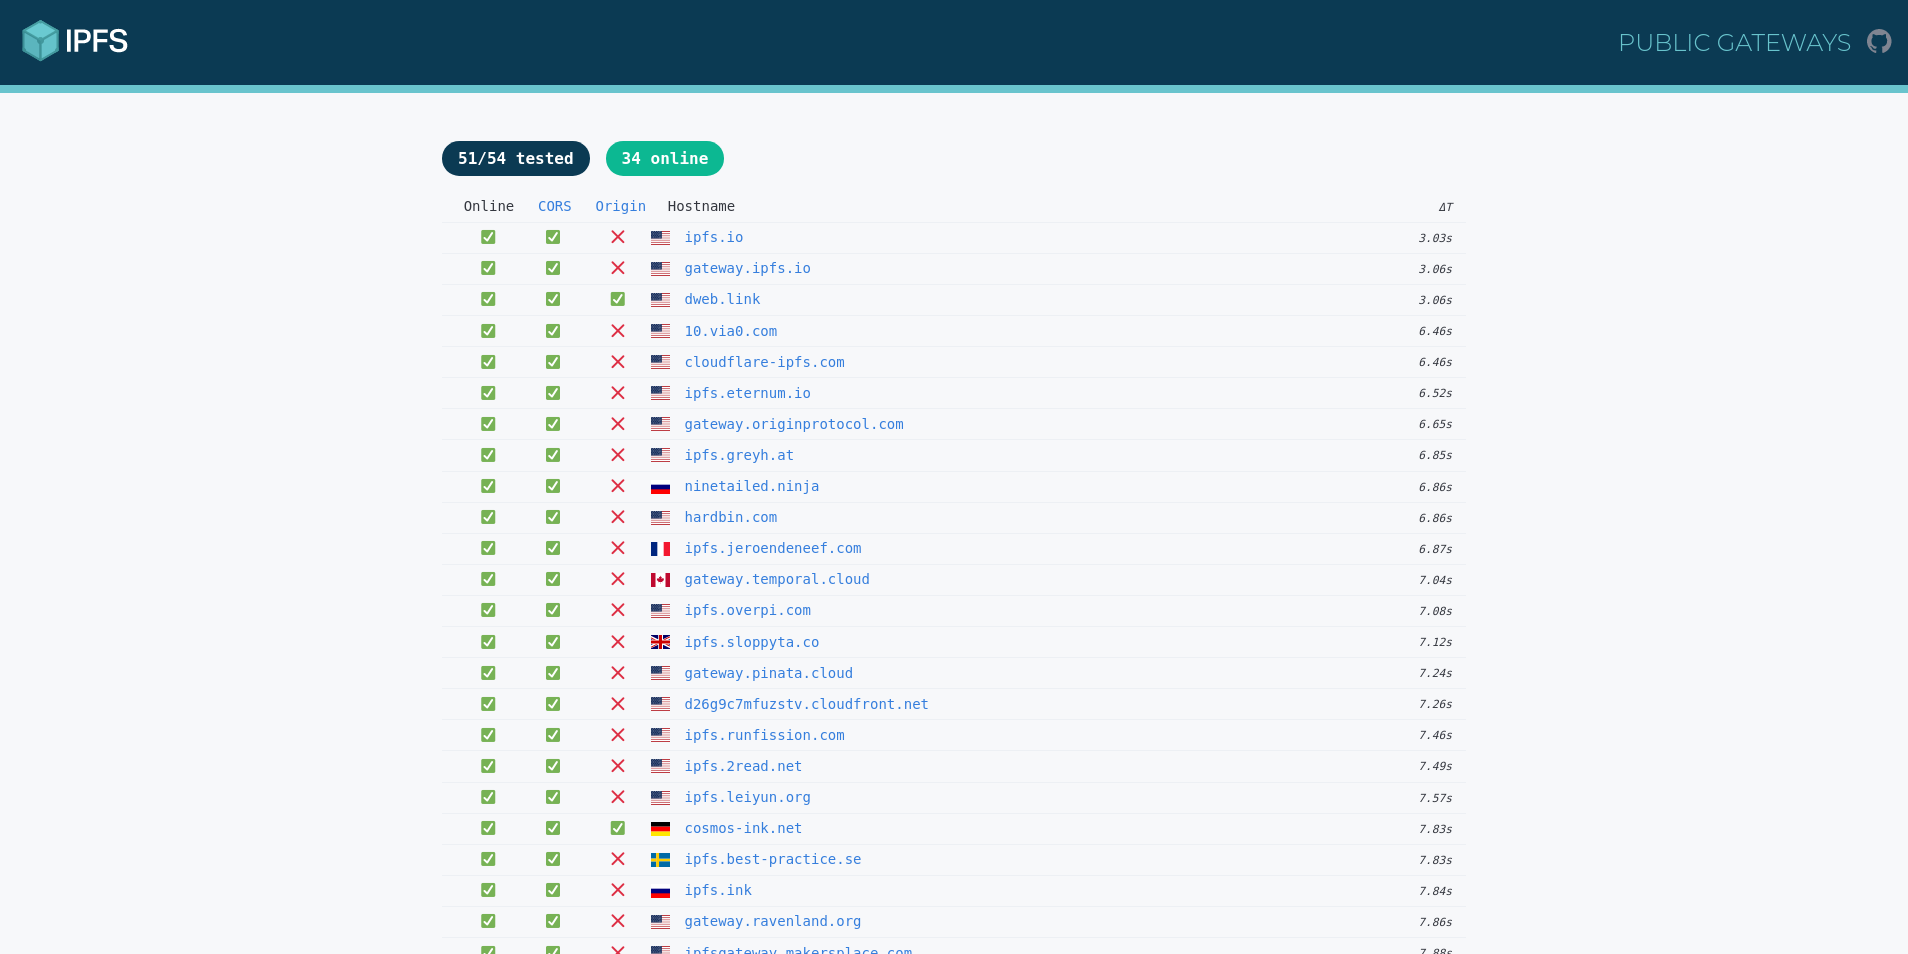The width and height of the screenshot is (1908, 954).
Task: Click the CORS checkmark for hardbin.com
Action: pyautogui.click(x=553, y=517)
